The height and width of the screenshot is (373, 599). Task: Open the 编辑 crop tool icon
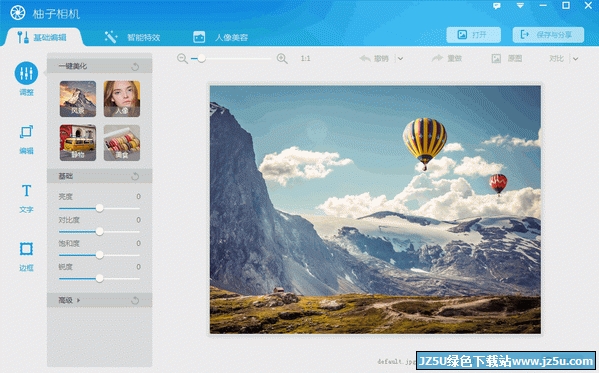point(26,132)
